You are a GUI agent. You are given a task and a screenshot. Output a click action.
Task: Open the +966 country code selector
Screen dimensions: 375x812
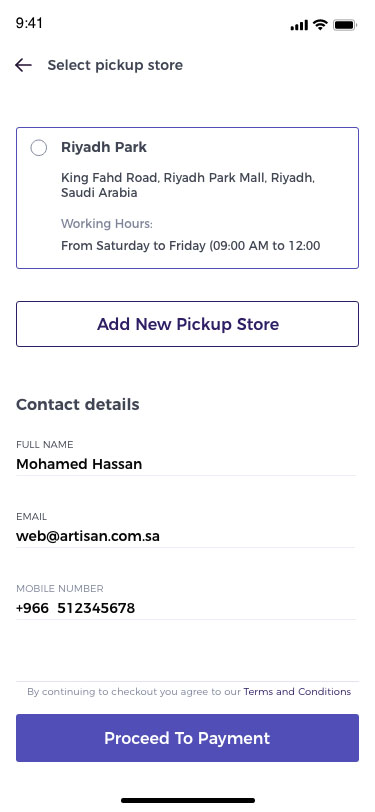pyautogui.click(x=33, y=608)
